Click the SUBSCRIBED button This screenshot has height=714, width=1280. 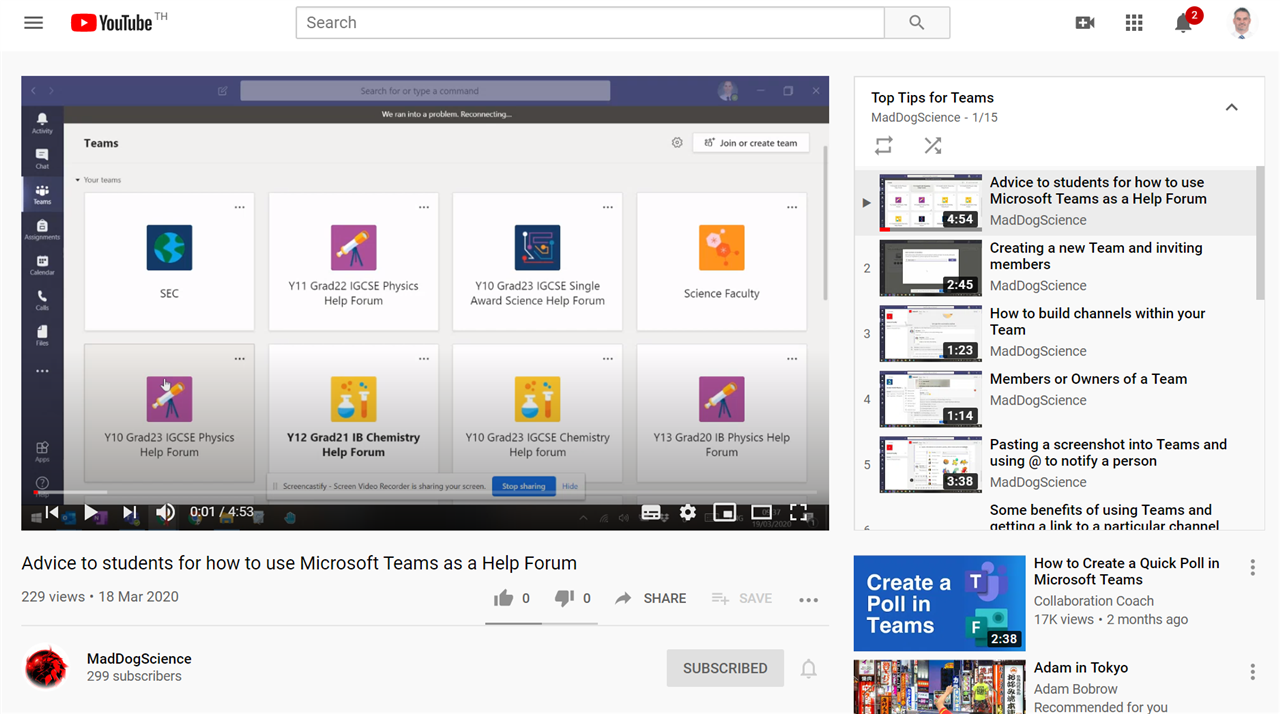click(x=725, y=668)
